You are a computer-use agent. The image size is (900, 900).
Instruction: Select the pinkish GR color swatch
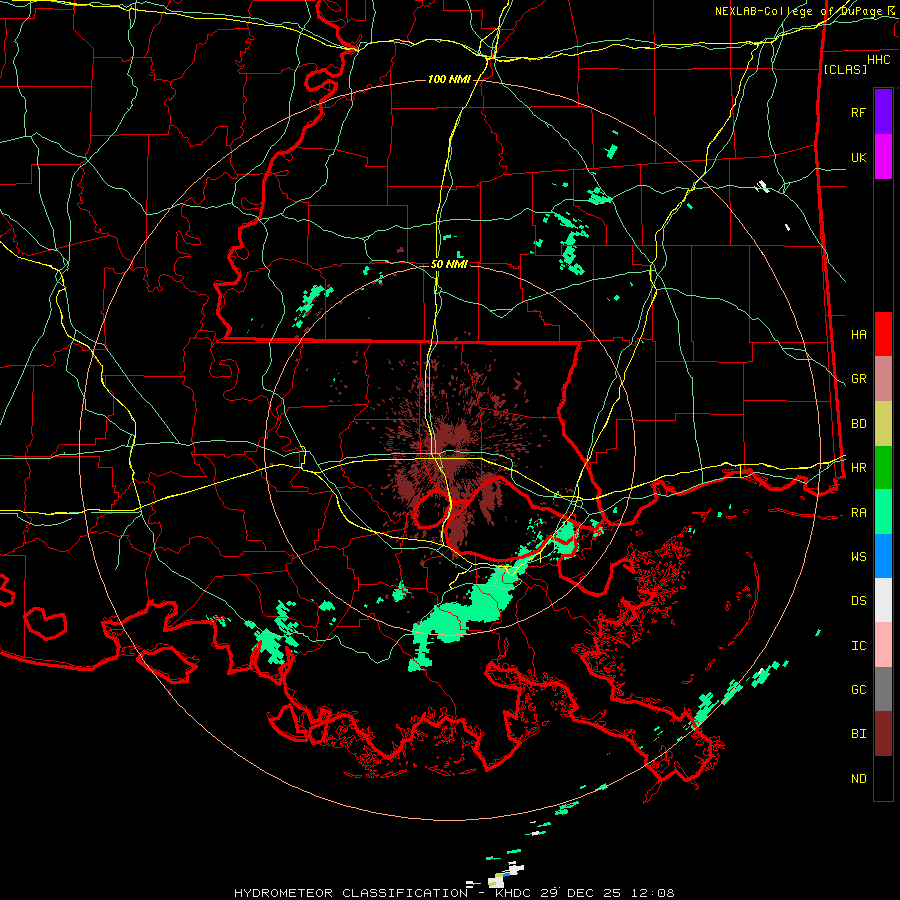coord(883,379)
